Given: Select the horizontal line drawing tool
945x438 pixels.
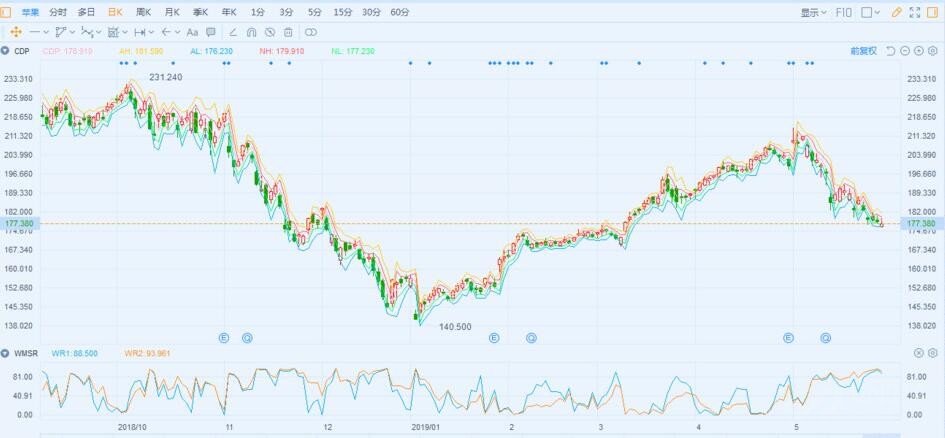Looking at the screenshot, I should tap(36, 32).
